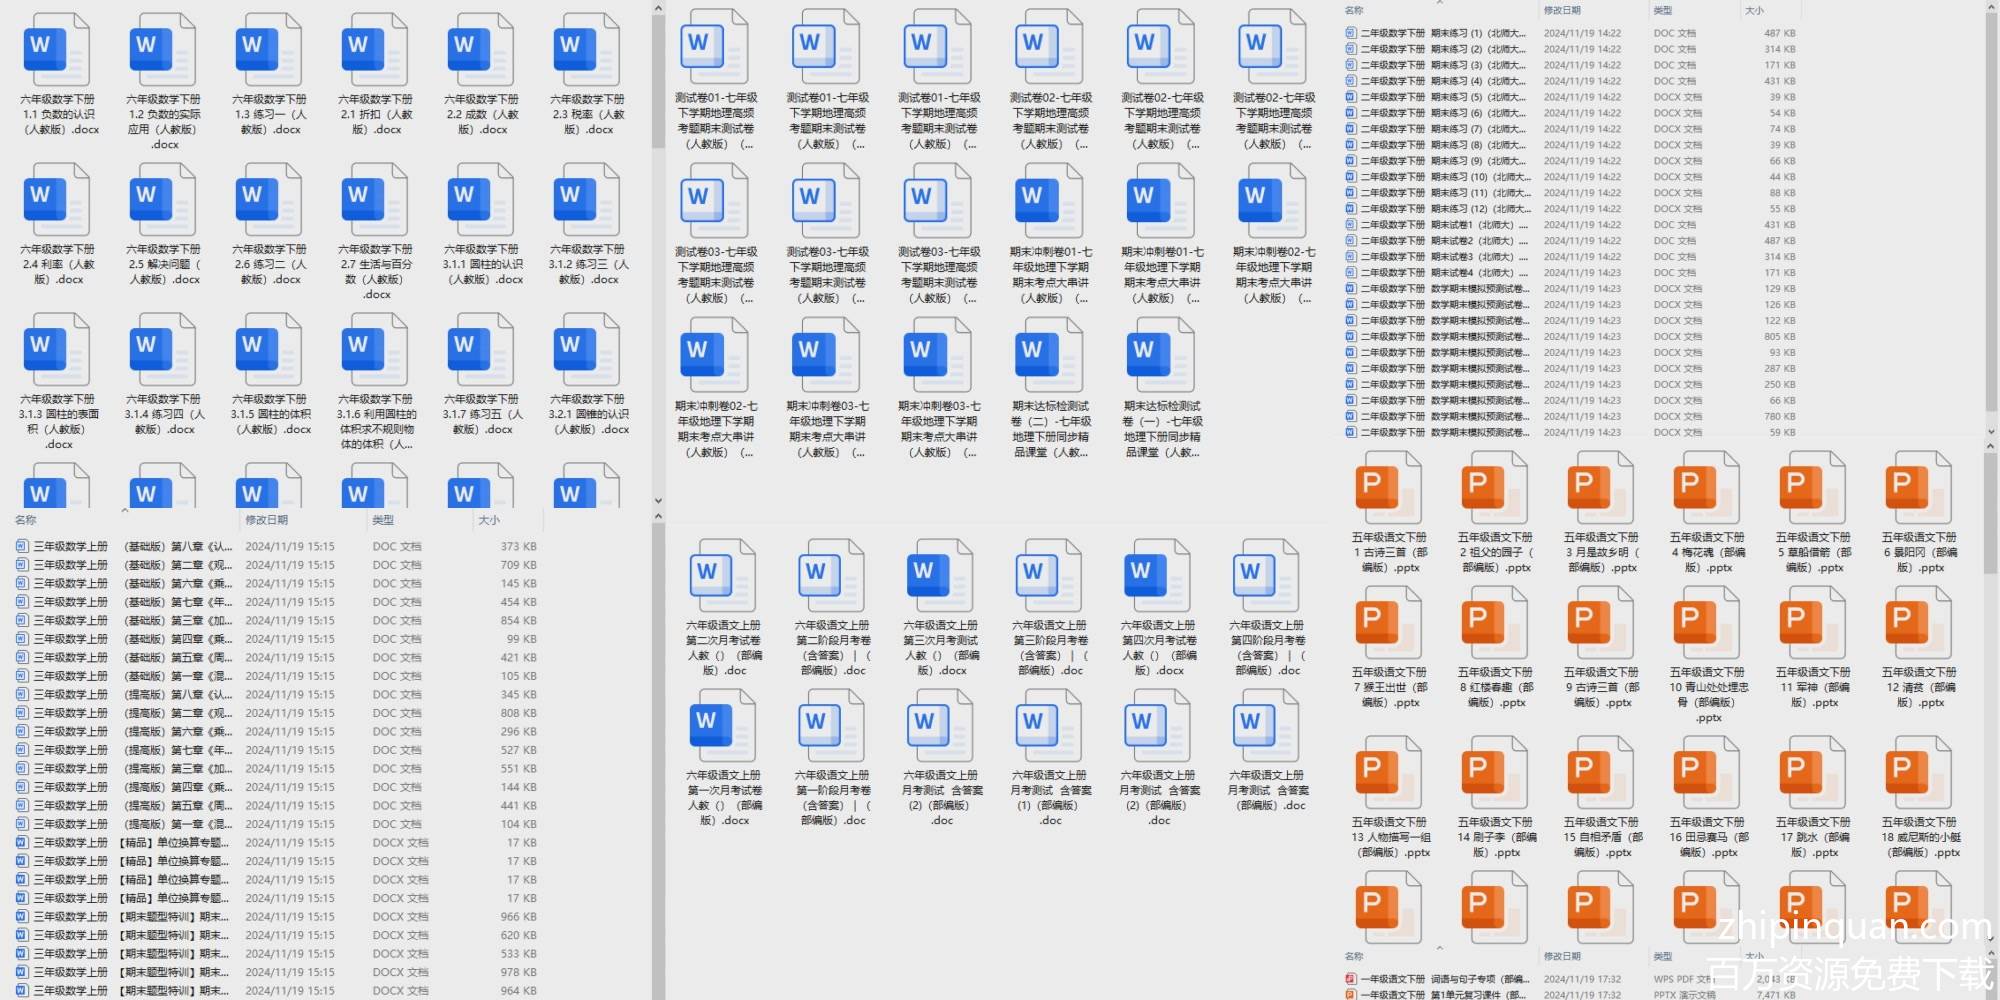Open 六年级语文上册 第二次月考试卷 docx icon

(x=723, y=576)
